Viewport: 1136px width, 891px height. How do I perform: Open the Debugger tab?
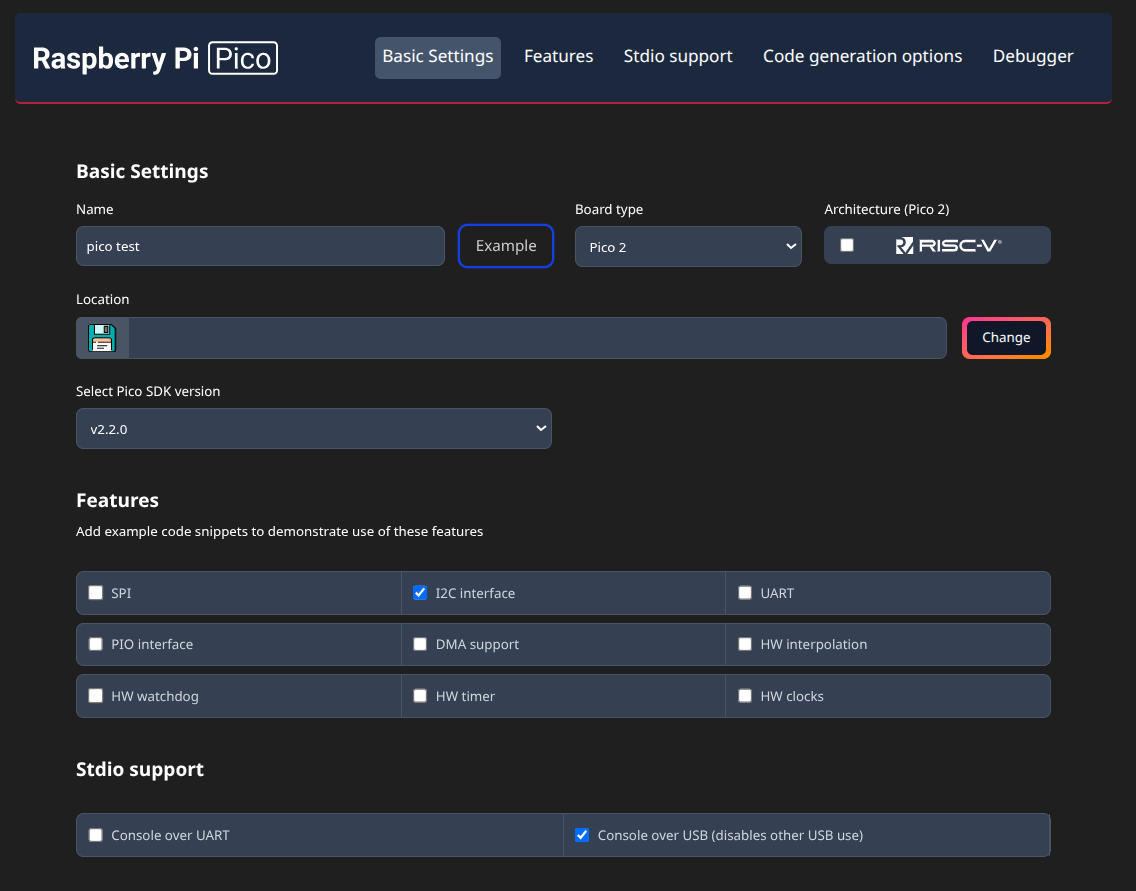1032,57
